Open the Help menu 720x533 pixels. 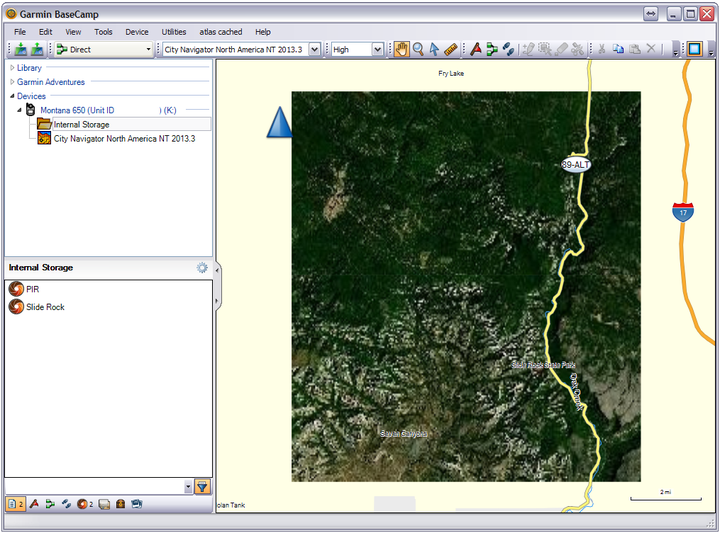(x=263, y=32)
